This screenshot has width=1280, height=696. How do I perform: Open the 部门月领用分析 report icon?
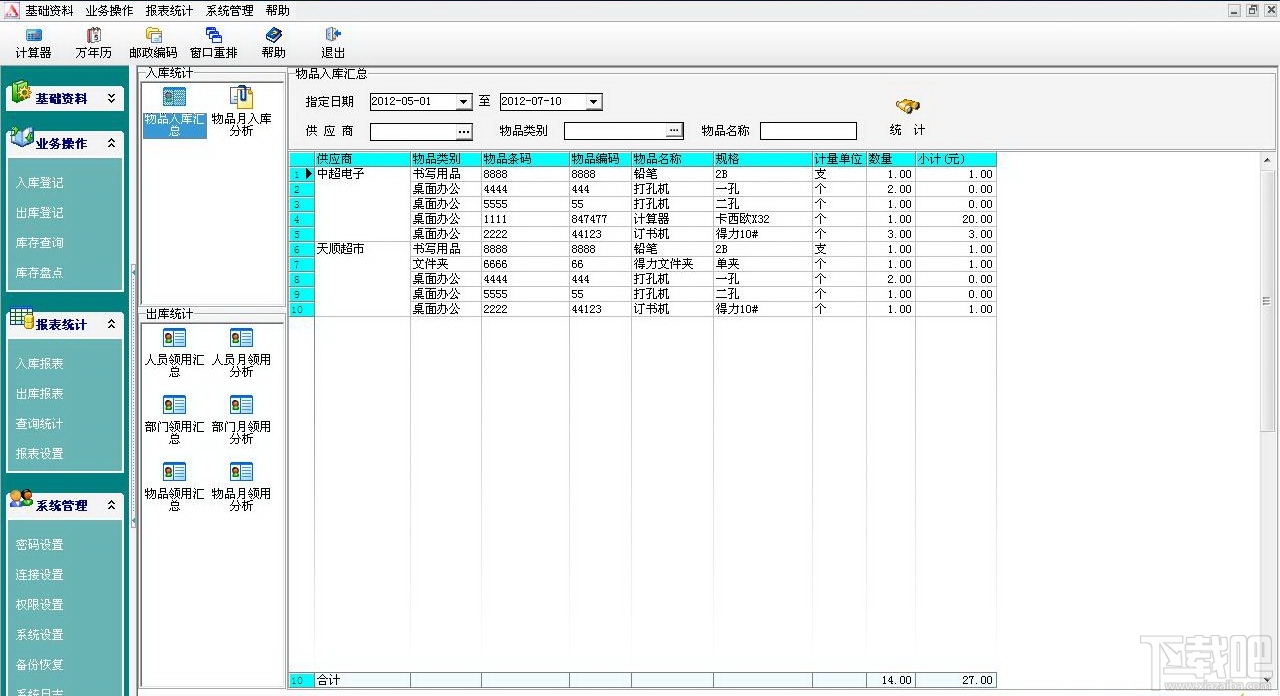[x=241, y=419]
